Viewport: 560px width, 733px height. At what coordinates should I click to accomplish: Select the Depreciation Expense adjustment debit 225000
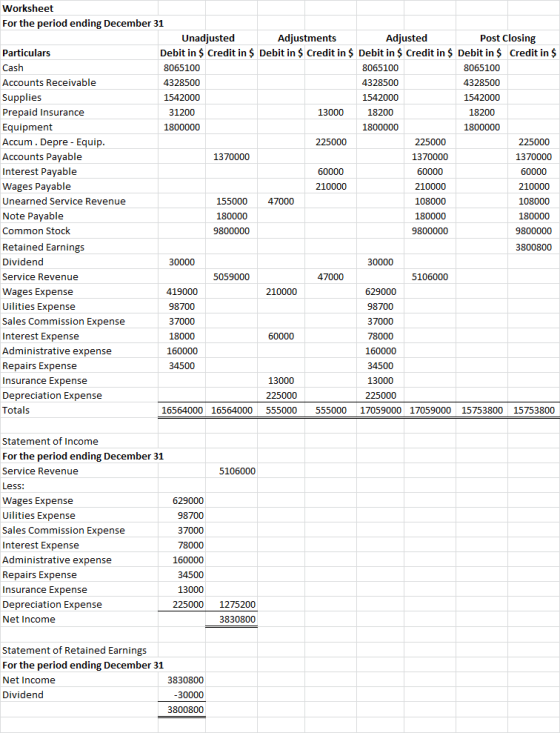point(281,395)
